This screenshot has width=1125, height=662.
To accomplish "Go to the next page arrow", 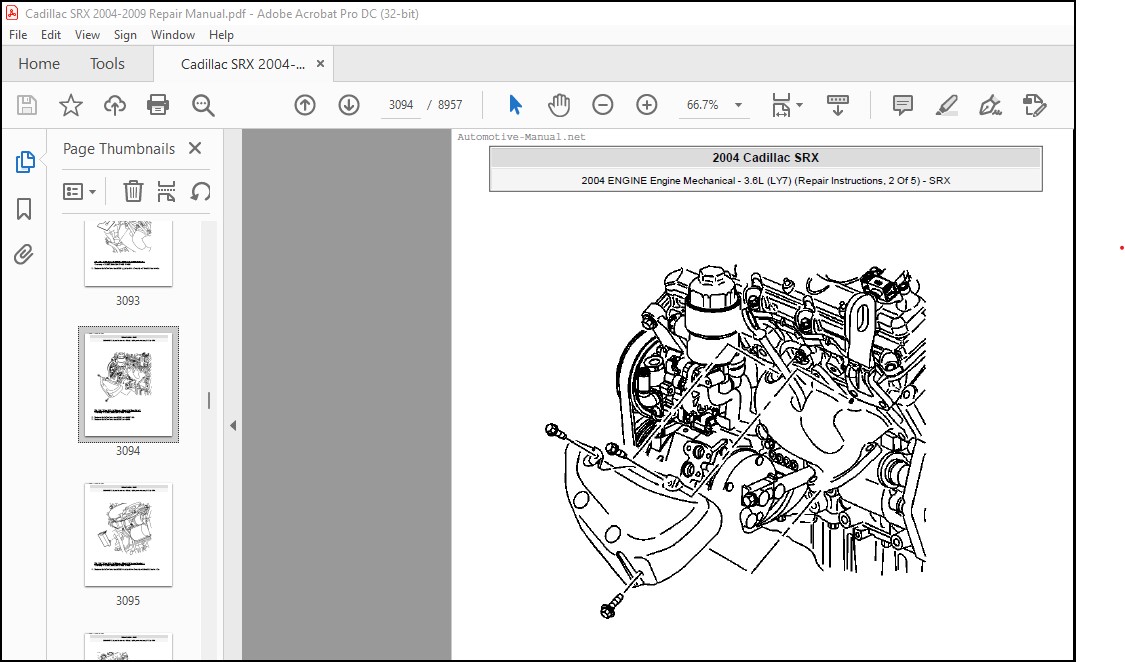I will pyautogui.click(x=349, y=105).
